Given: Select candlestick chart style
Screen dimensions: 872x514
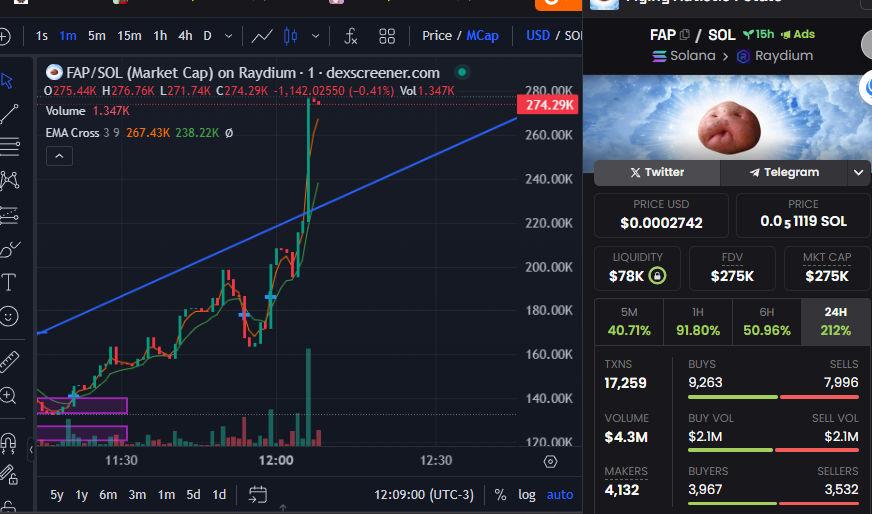Looking at the screenshot, I should 290,36.
